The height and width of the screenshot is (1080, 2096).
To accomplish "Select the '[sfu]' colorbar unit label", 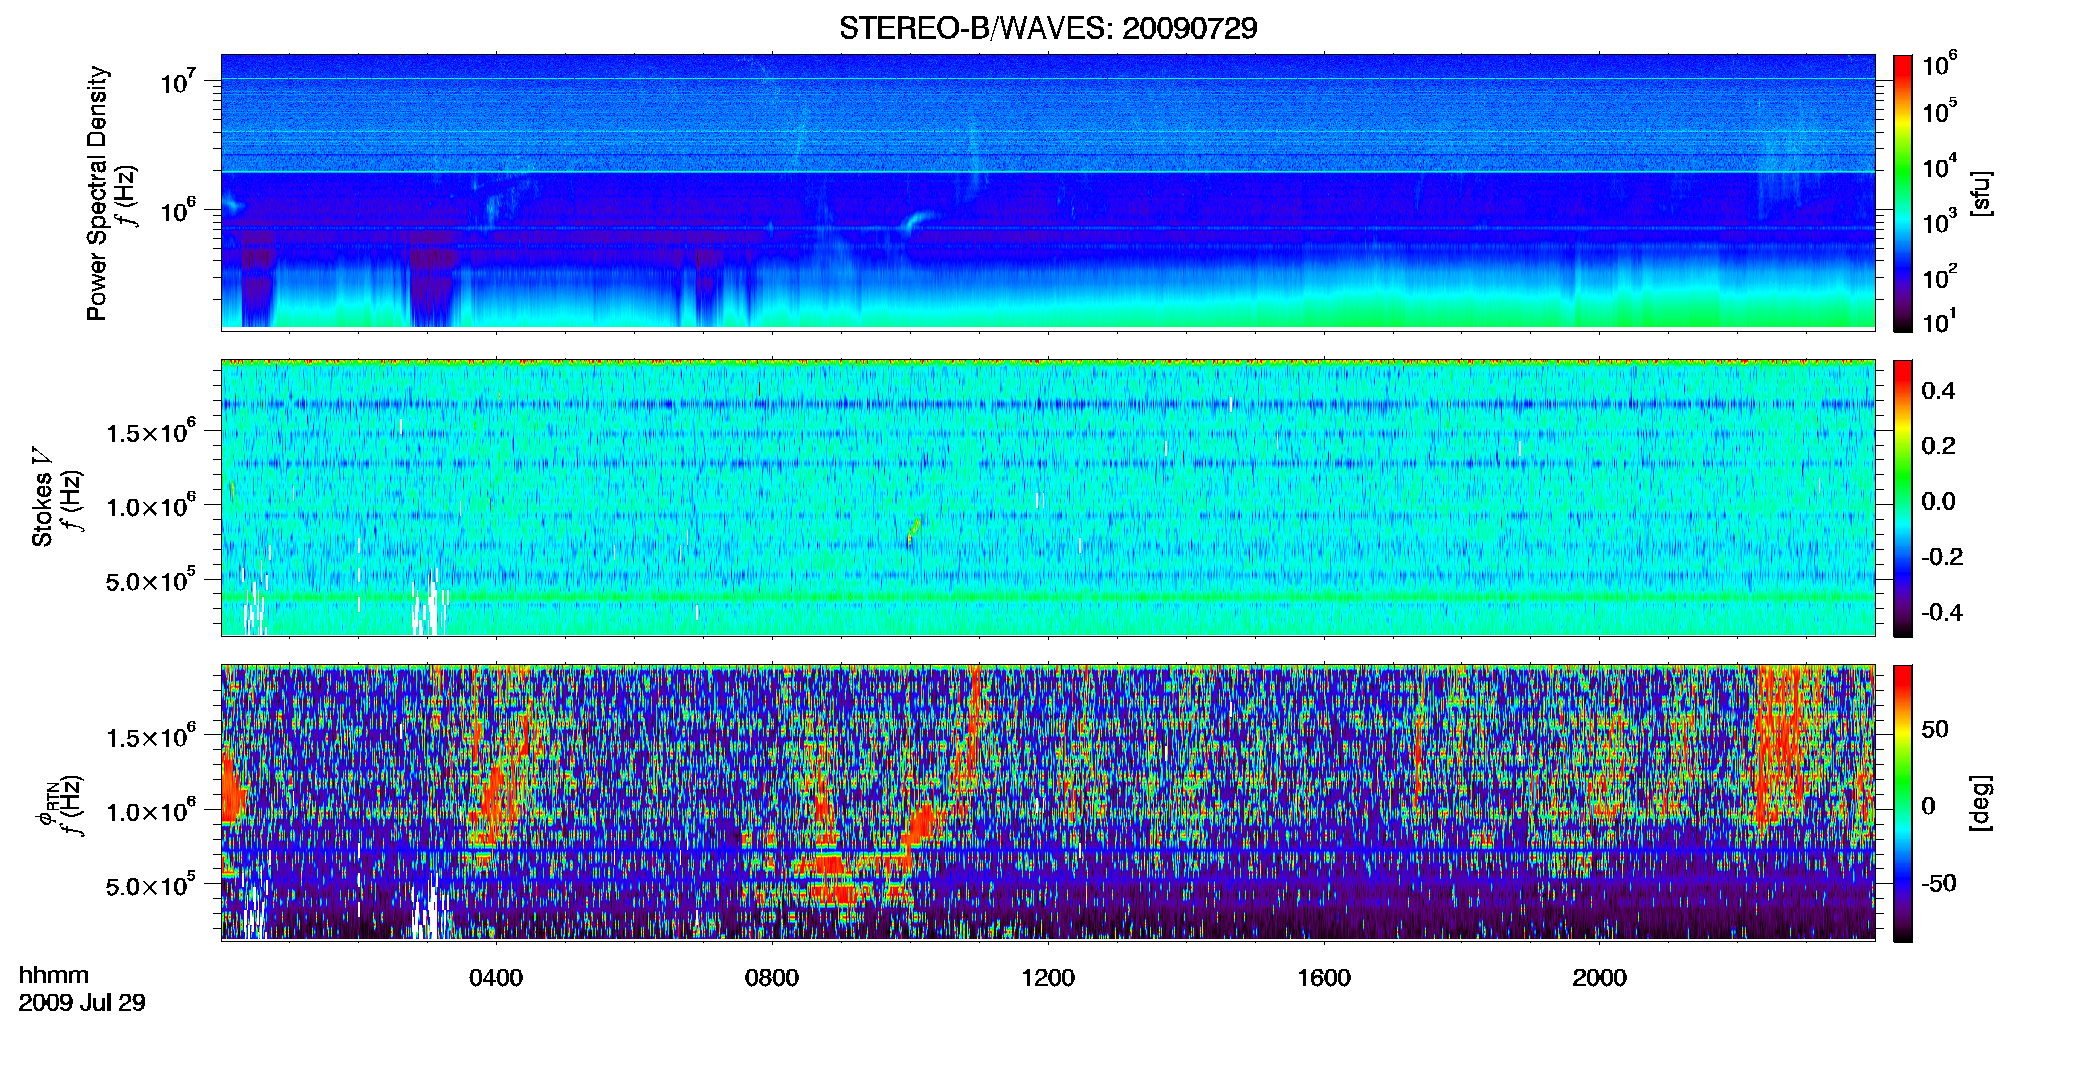I will tap(1980, 193).
